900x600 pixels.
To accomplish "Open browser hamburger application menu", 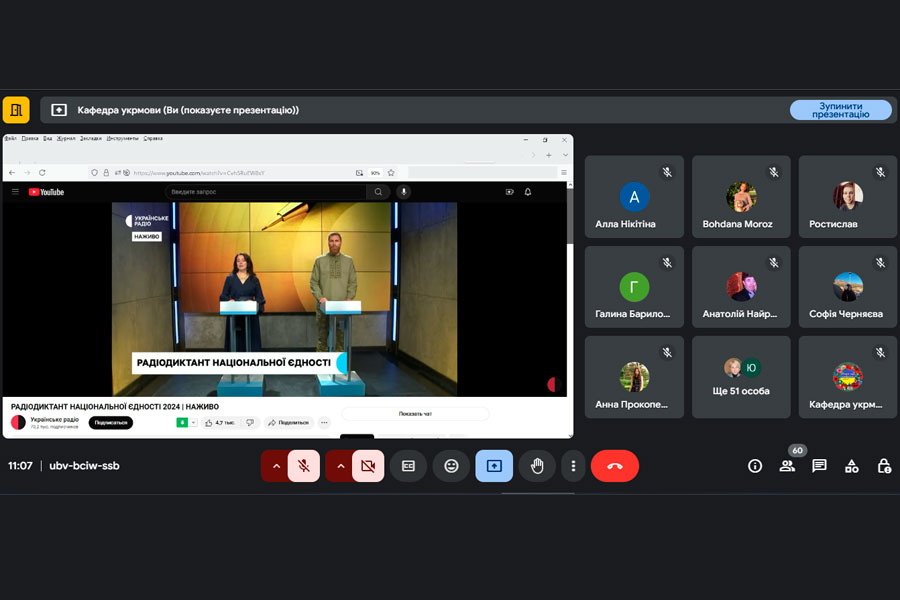I will 564,173.
